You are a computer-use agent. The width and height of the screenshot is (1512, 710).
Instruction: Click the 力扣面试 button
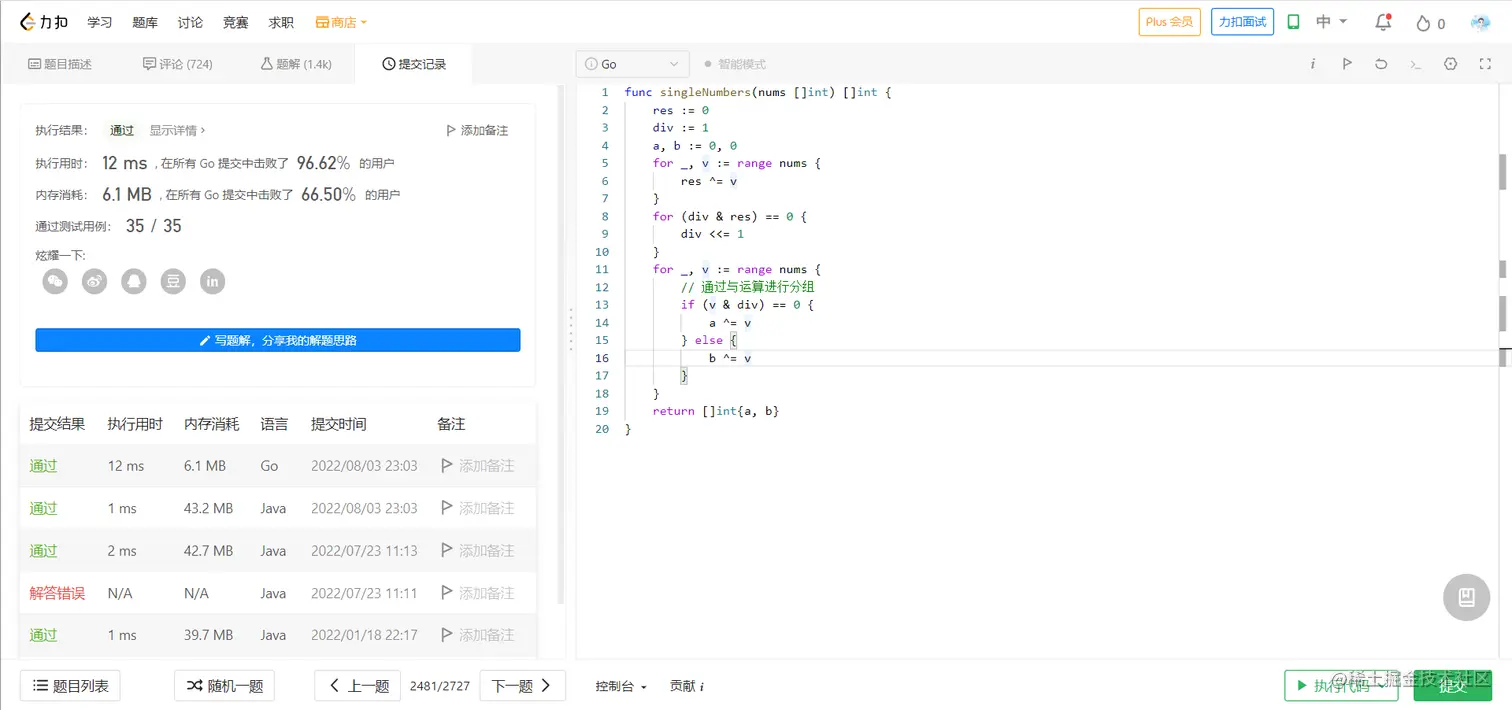coord(1242,22)
